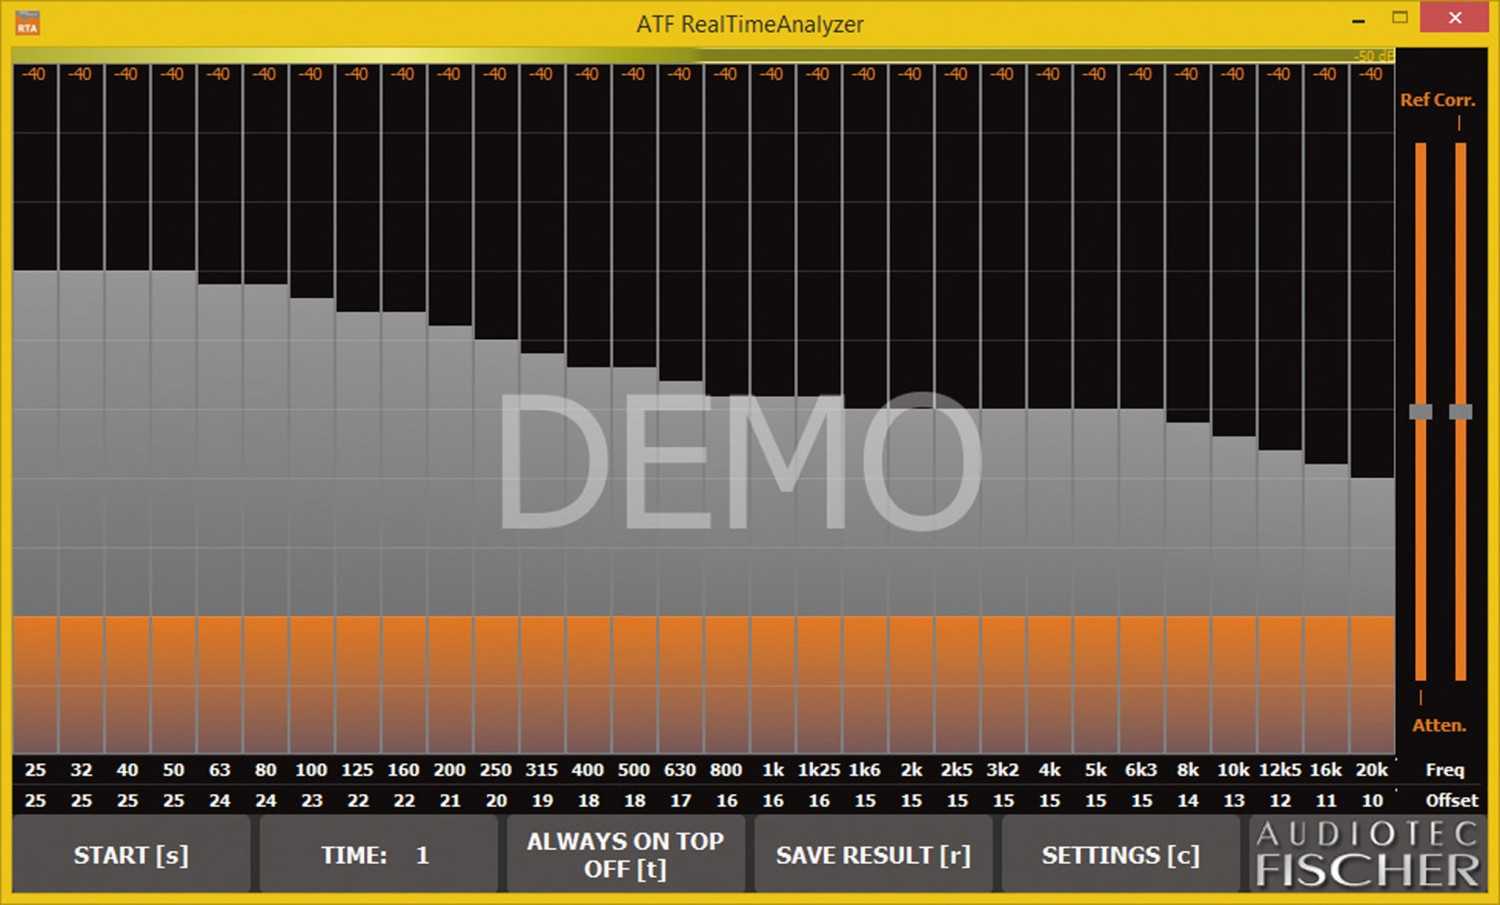This screenshot has width=1500, height=905.
Task: Click the 12k5 frequency label
Action: click(1280, 770)
